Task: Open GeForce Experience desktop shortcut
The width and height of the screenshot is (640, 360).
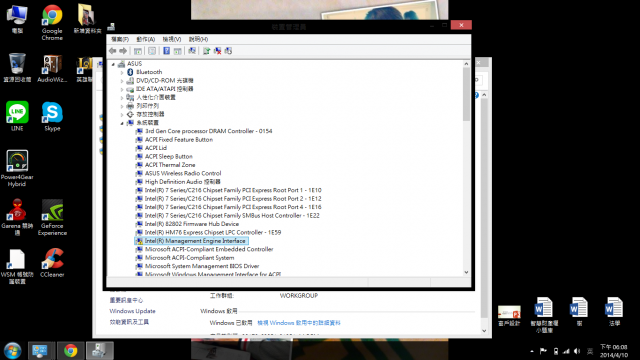Action: tap(52, 217)
